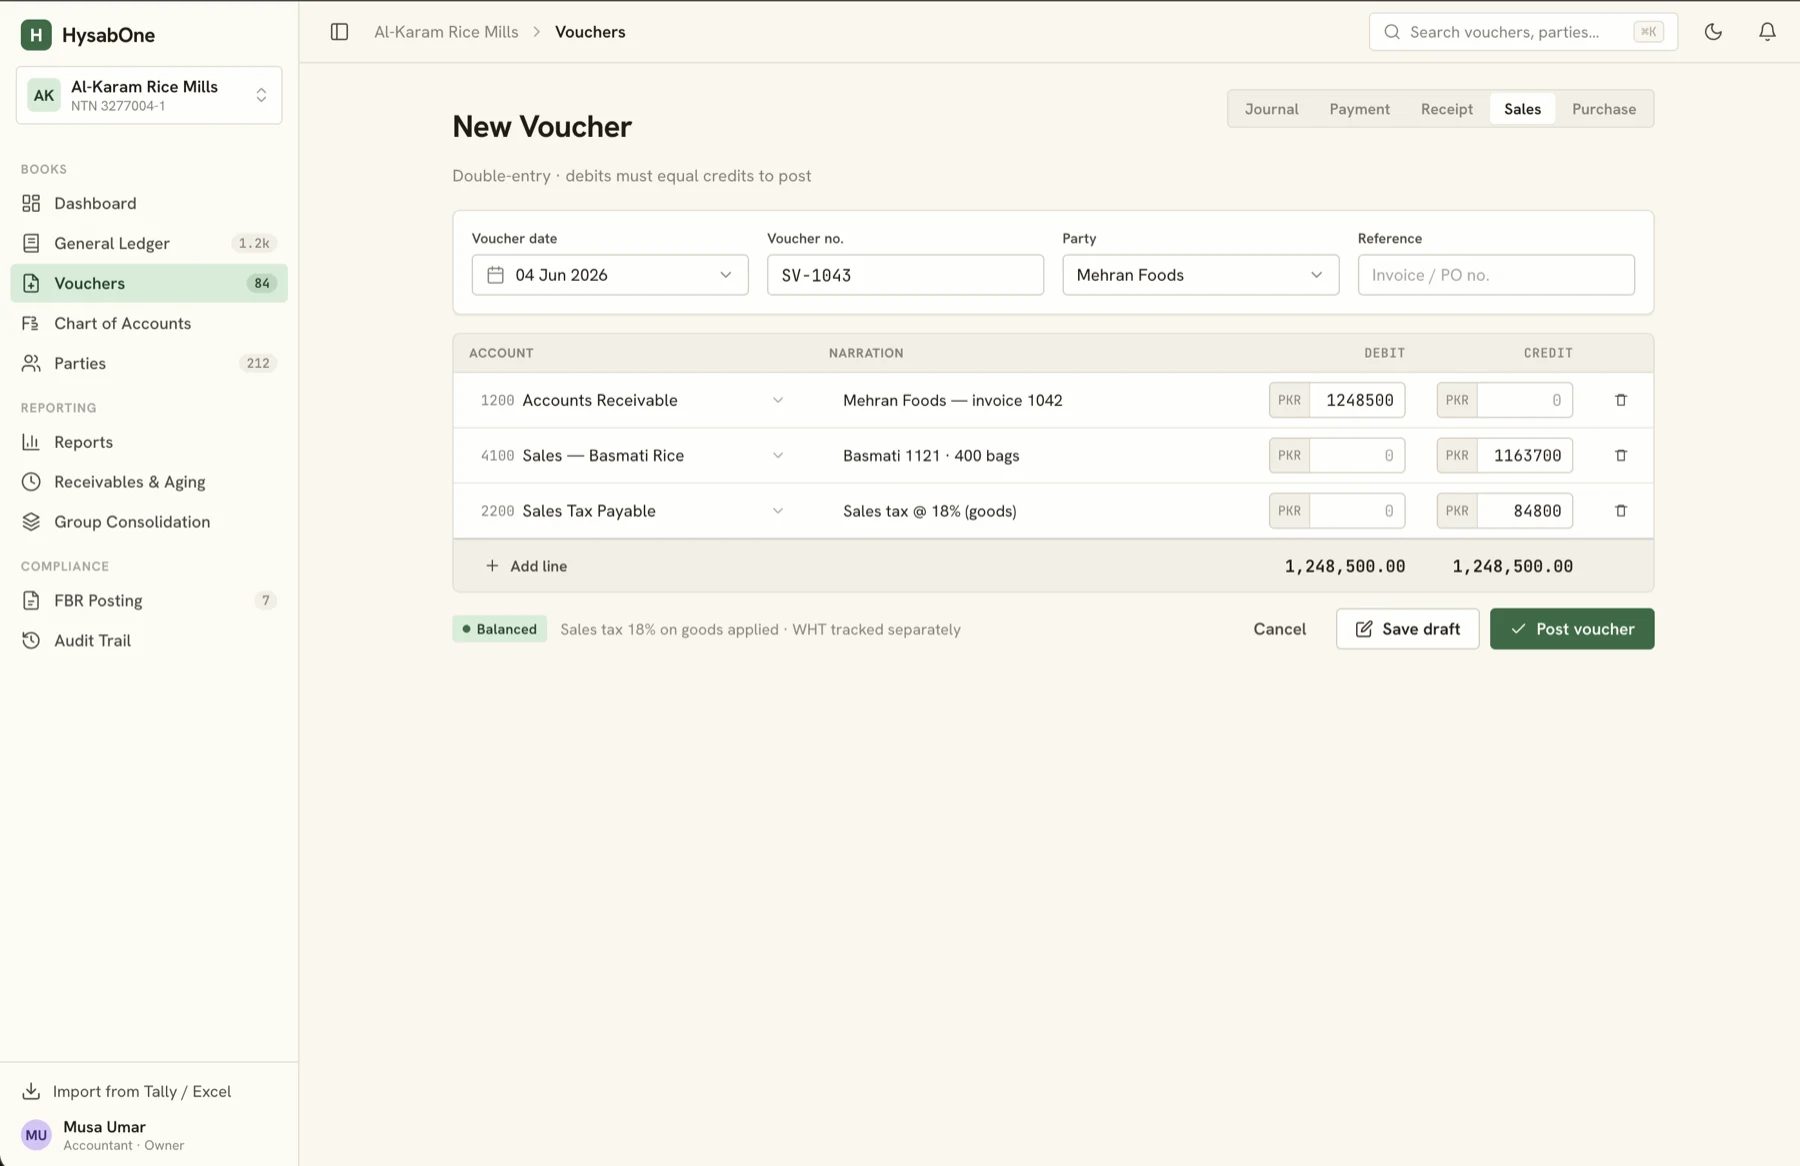Click the Vouchers file icon
1800x1166 pixels.
point(31,283)
